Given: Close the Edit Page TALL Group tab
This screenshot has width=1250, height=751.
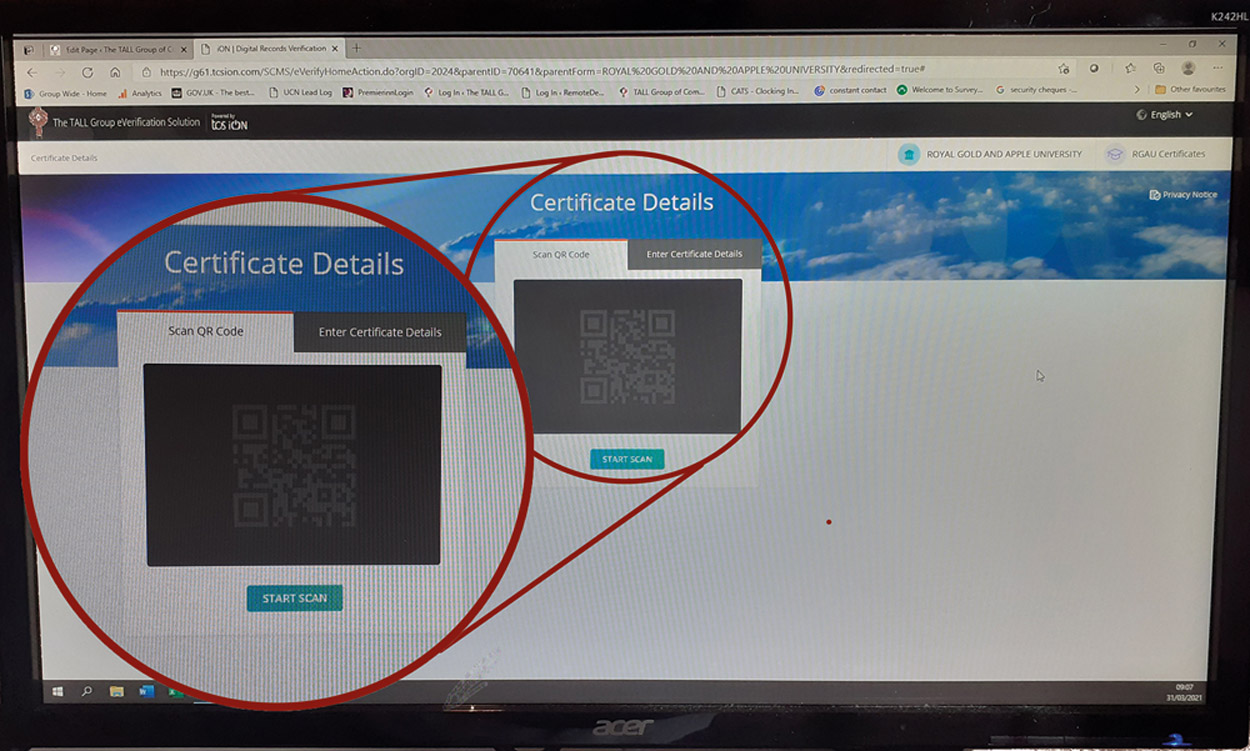Looking at the screenshot, I should pos(183,49).
